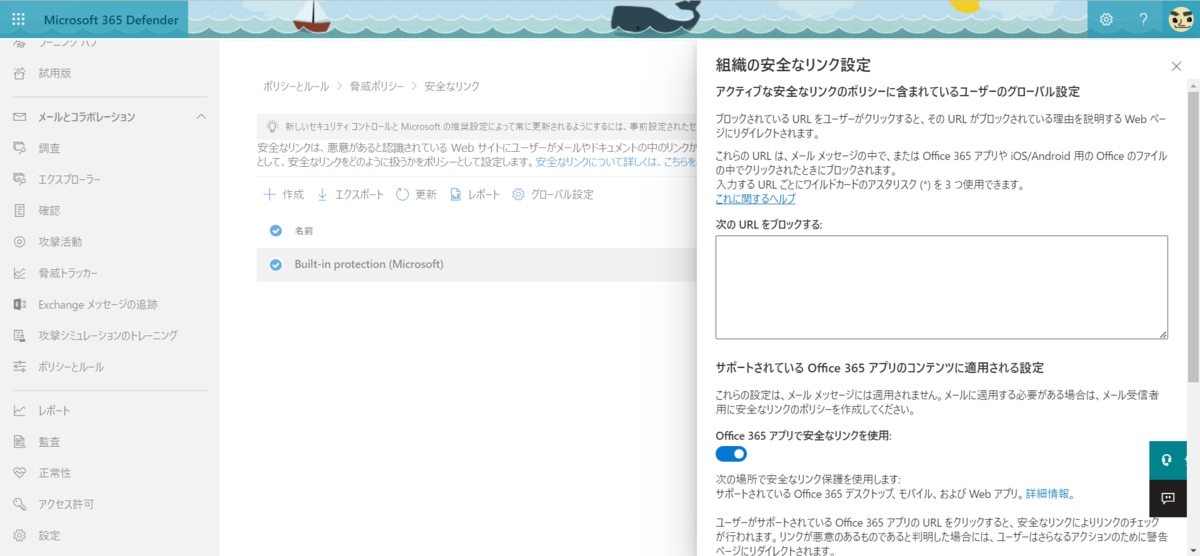The image size is (1200, 556).
Task: Click the レポート sidebar icon
Action: click(x=19, y=410)
